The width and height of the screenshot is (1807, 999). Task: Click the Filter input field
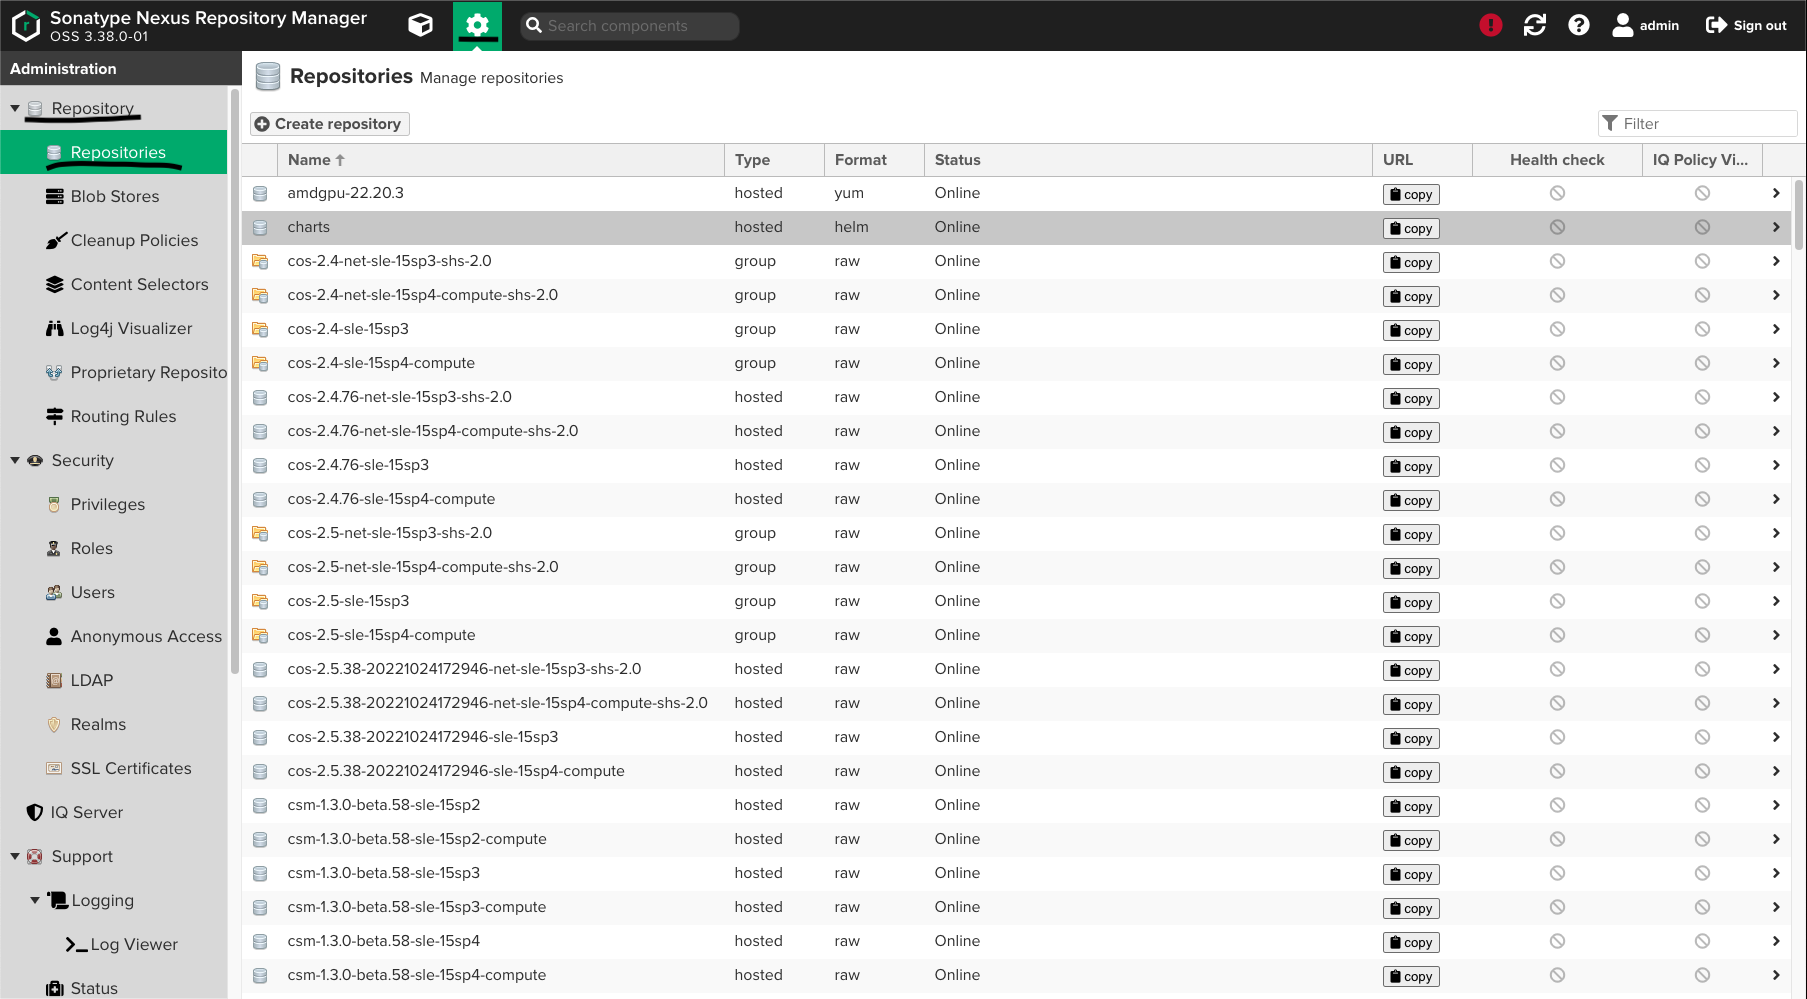tap(1697, 123)
